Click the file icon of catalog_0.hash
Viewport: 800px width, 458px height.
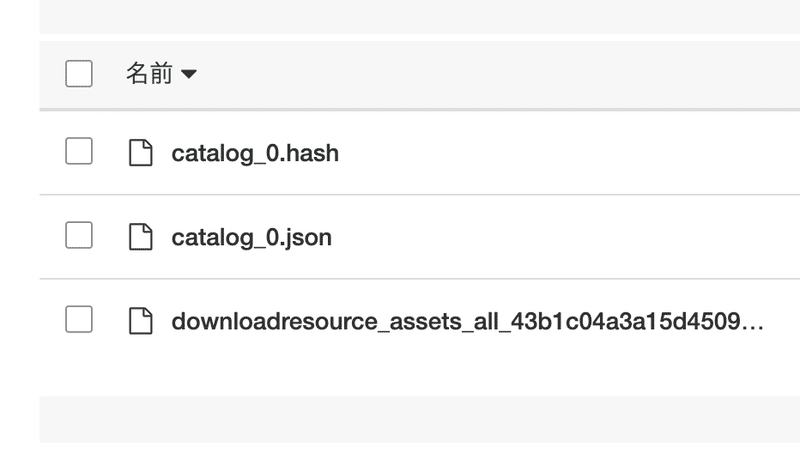click(x=142, y=153)
